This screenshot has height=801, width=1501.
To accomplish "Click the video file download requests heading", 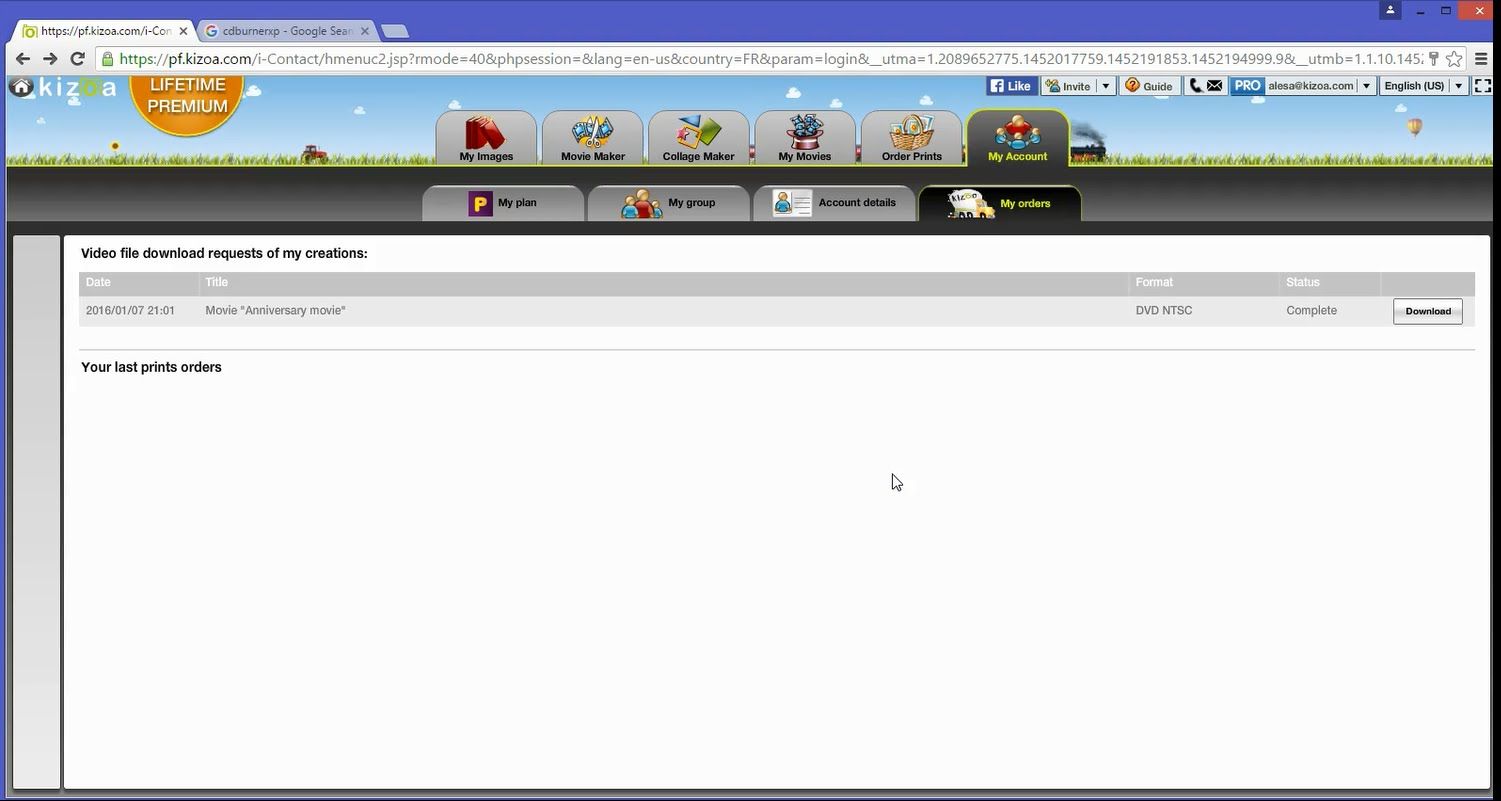I will 224,254.
